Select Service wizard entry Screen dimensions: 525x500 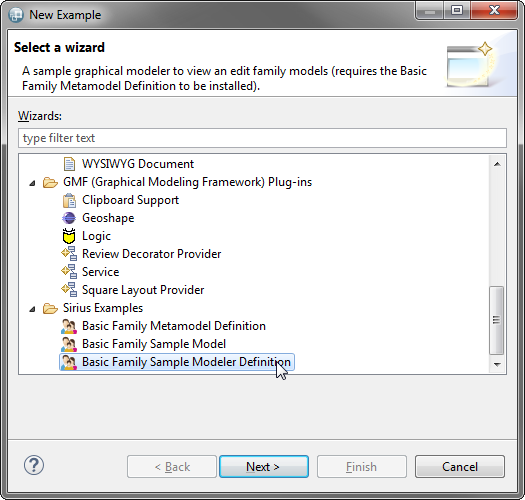[101, 272]
